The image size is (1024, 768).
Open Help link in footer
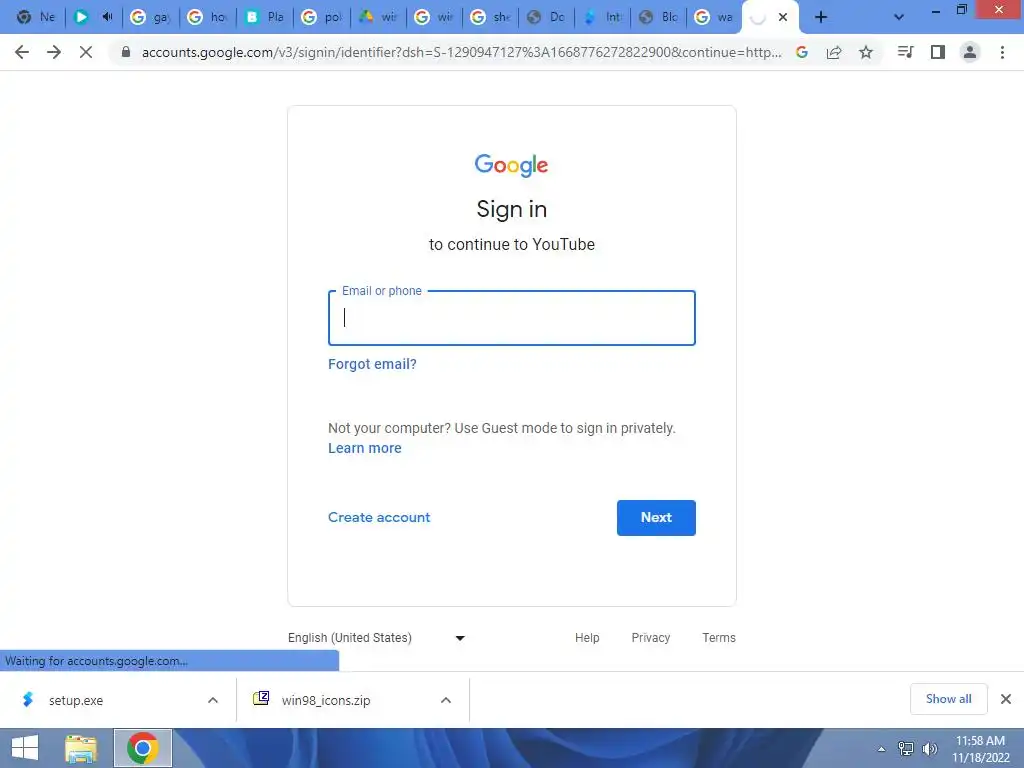(x=587, y=638)
